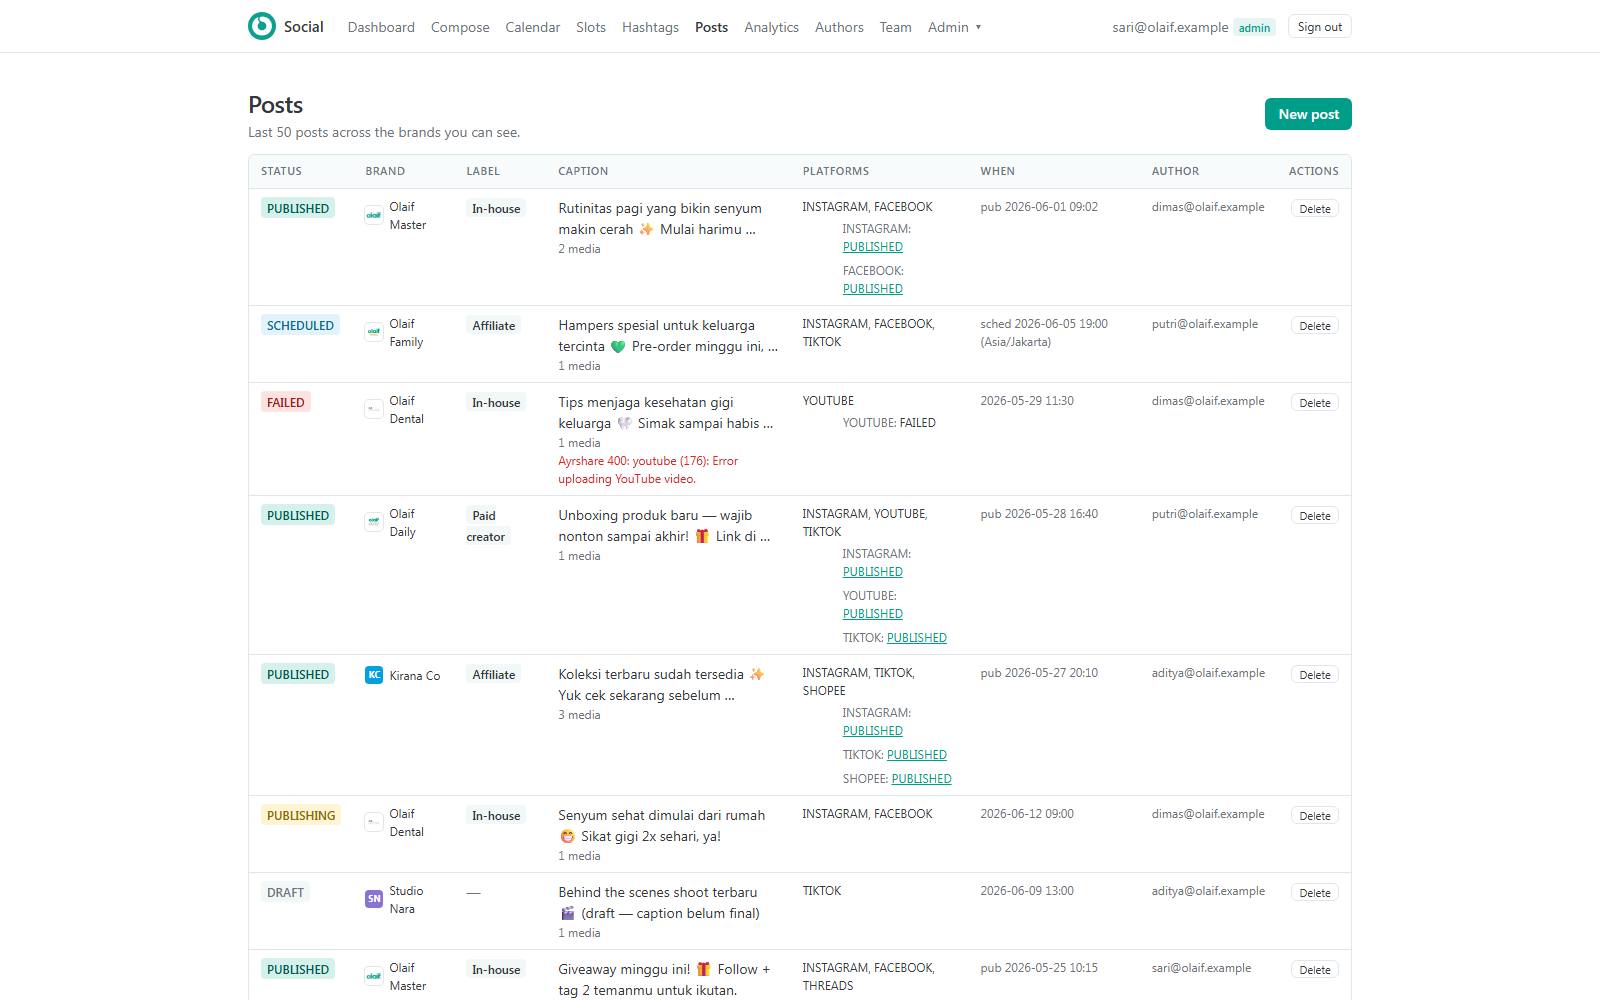Open the Compose page
Image resolution: width=1600 pixels, height=1000 pixels.
point(460,27)
